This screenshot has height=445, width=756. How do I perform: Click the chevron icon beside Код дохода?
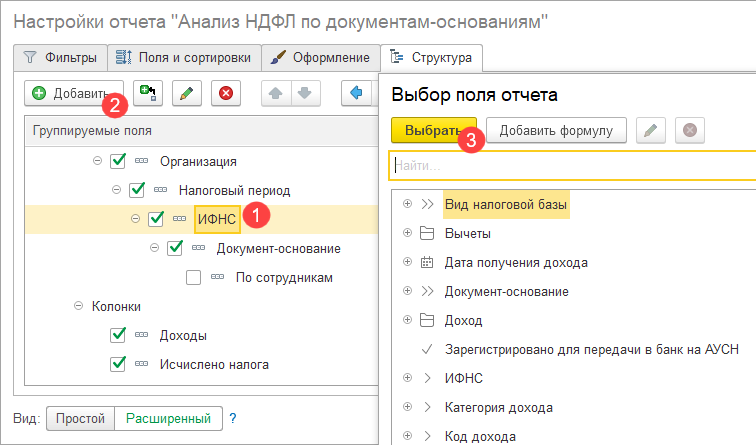(427, 436)
